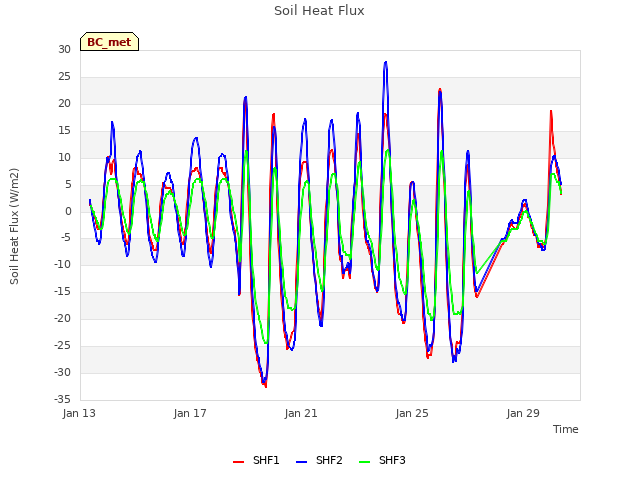Viewport: 640px width, 480px height.
Task: Click the blue SHF2 legend line marker
Action: coord(301,462)
